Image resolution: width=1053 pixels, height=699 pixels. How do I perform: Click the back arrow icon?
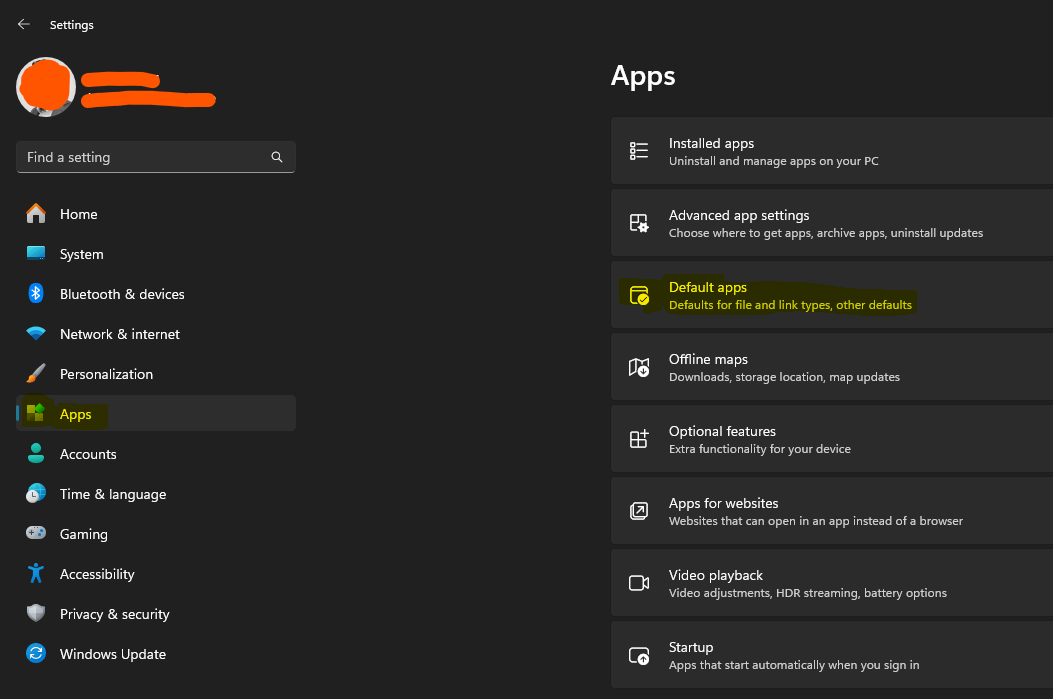pyautogui.click(x=24, y=24)
